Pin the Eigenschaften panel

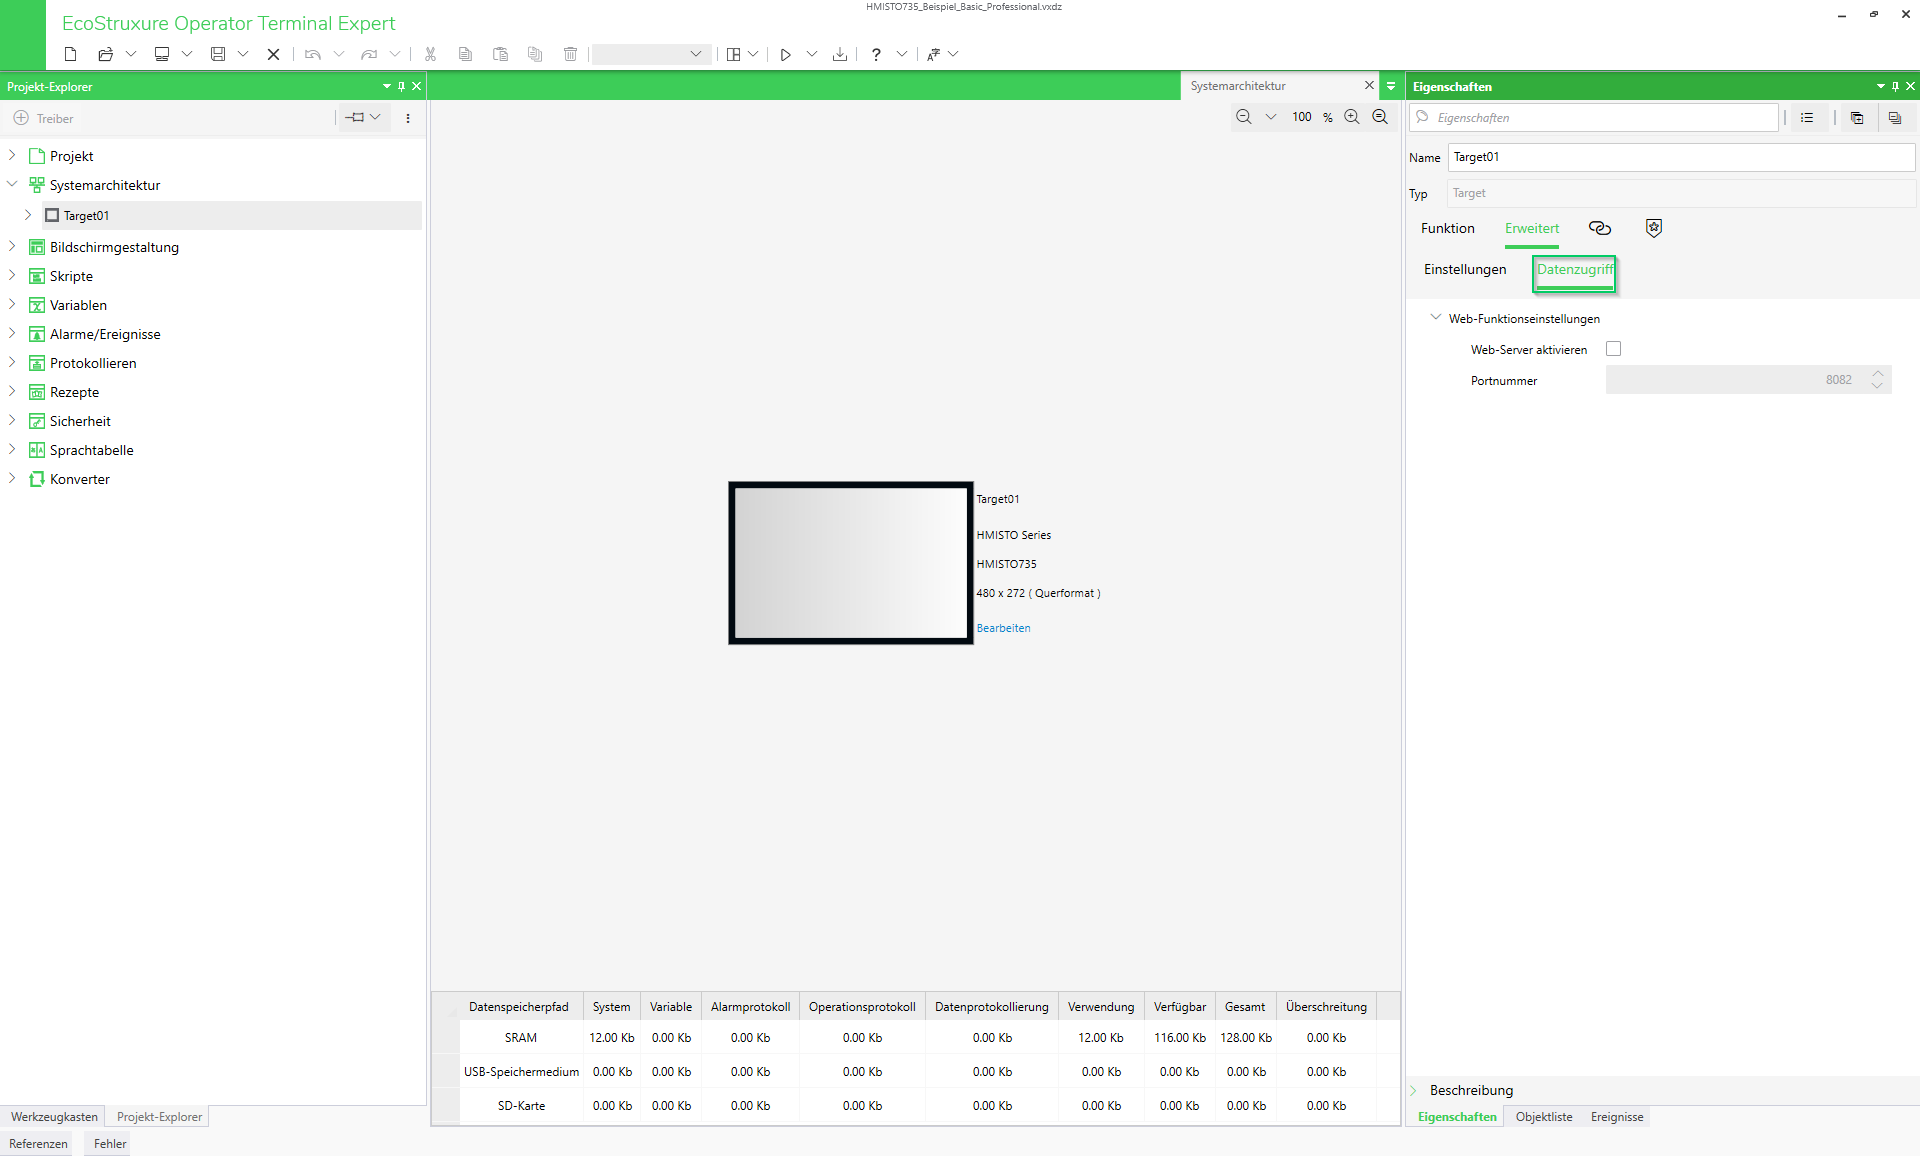coord(1895,86)
